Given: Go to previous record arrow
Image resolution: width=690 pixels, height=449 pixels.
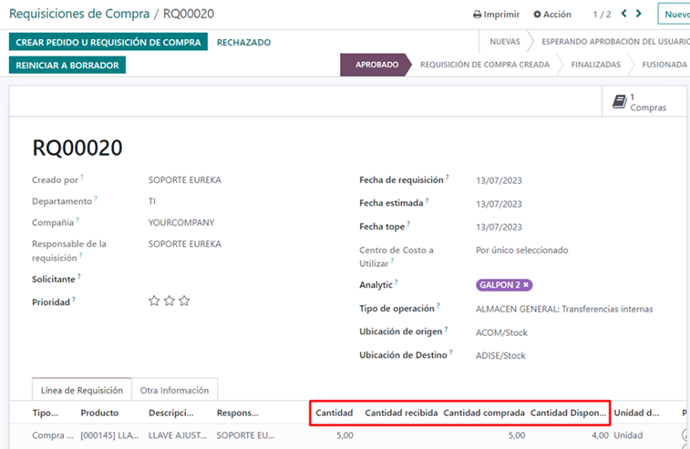Looking at the screenshot, I should (x=625, y=14).
